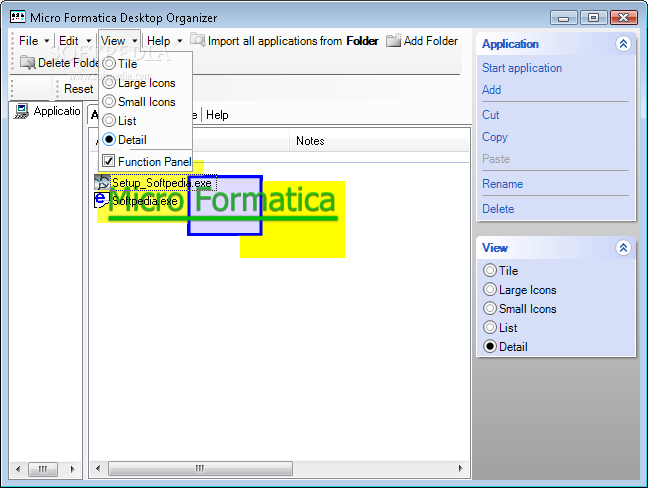Click the Softpedia.exe file icon
Image resolution: width=648 pixels, height=488 pixels.
click(x=102, y=200)
